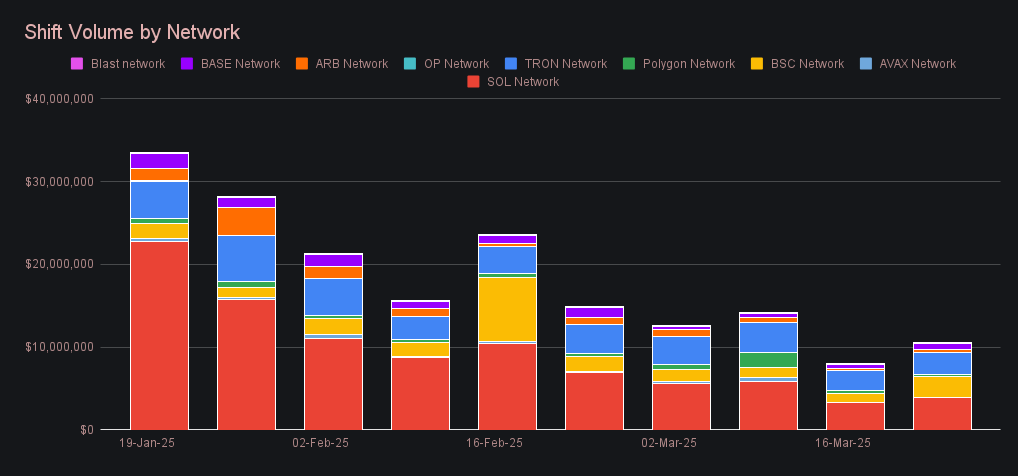Viewport: 1018px width, 476px height.
Task: Click the green Polygon Network legend swatch
Action: pos(628,64)
